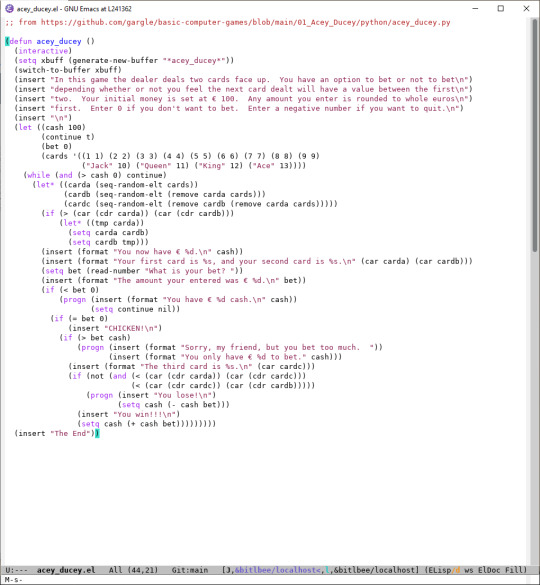Click the "In this game the dealer" string
Image resolution: width=540 pixels, height=585 pixels.
click(x=259, y=80)
